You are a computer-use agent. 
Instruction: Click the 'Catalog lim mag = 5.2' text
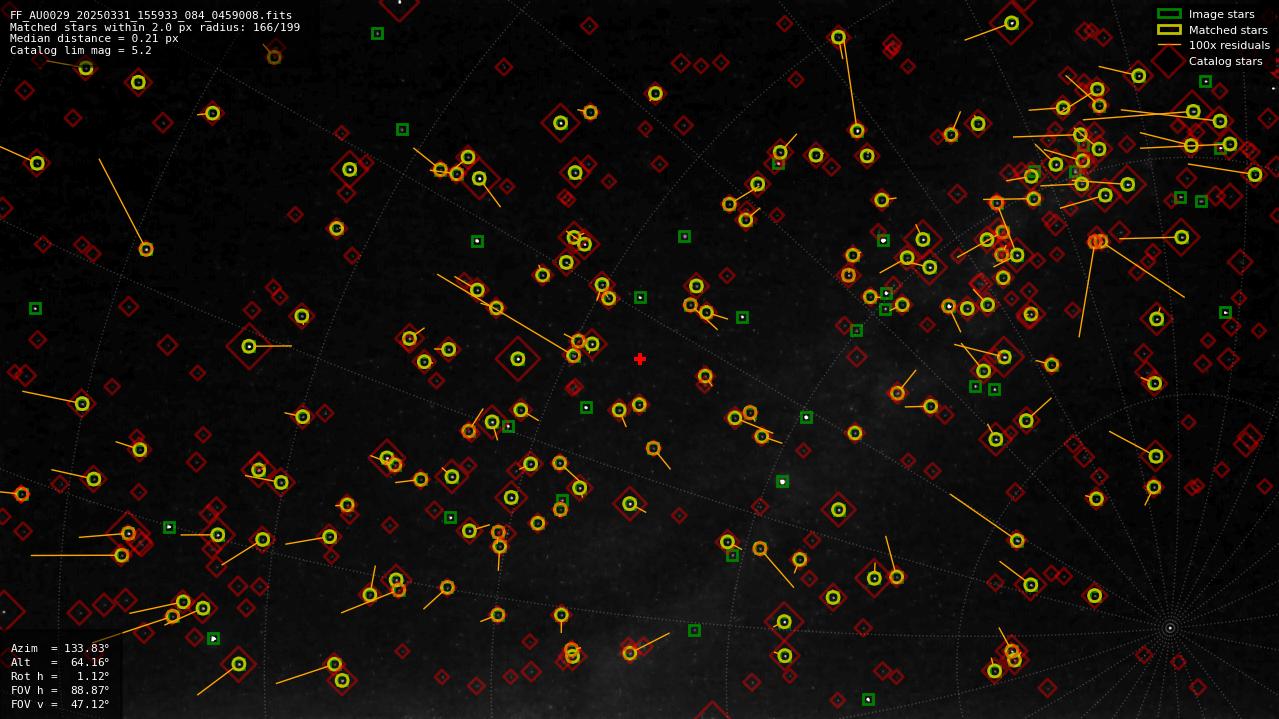click(81, 50)
